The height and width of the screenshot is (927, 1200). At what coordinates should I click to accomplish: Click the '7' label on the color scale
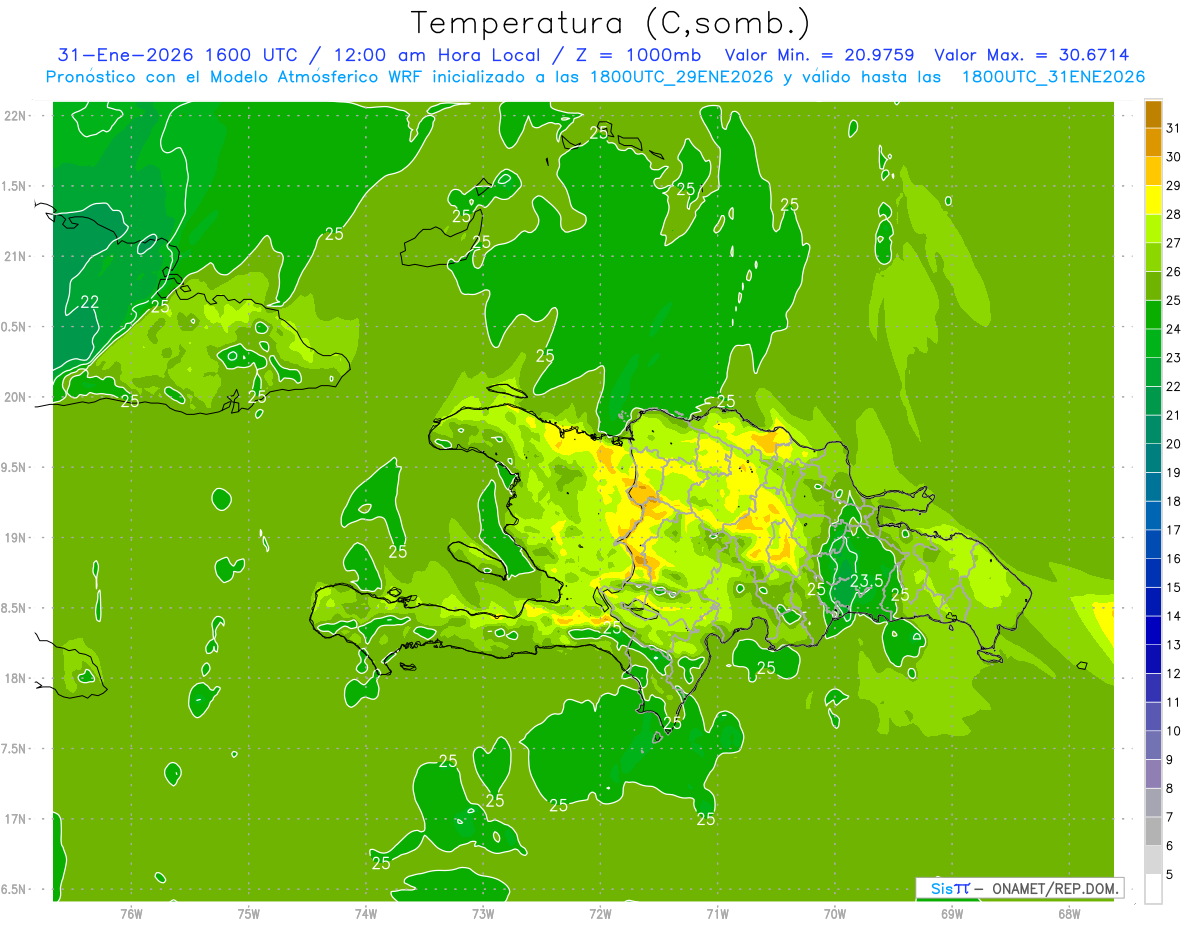pyautogui.click(x=1170, y=817)
